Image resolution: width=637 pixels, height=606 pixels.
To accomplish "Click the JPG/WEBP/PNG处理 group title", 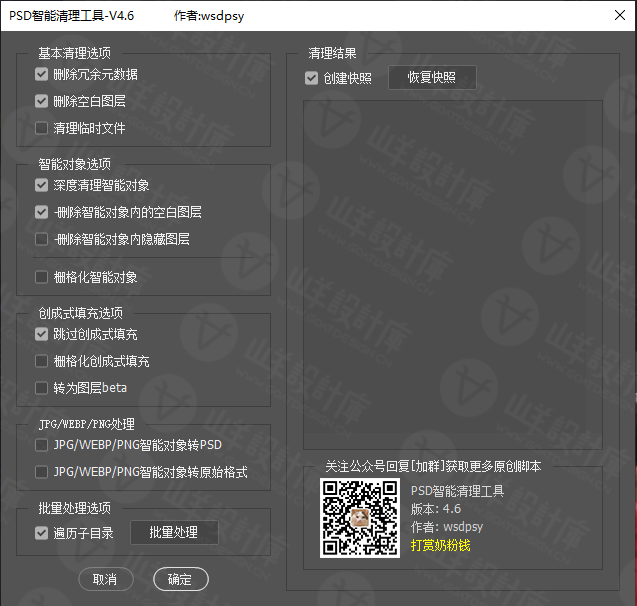I will (x=87, y=424).
